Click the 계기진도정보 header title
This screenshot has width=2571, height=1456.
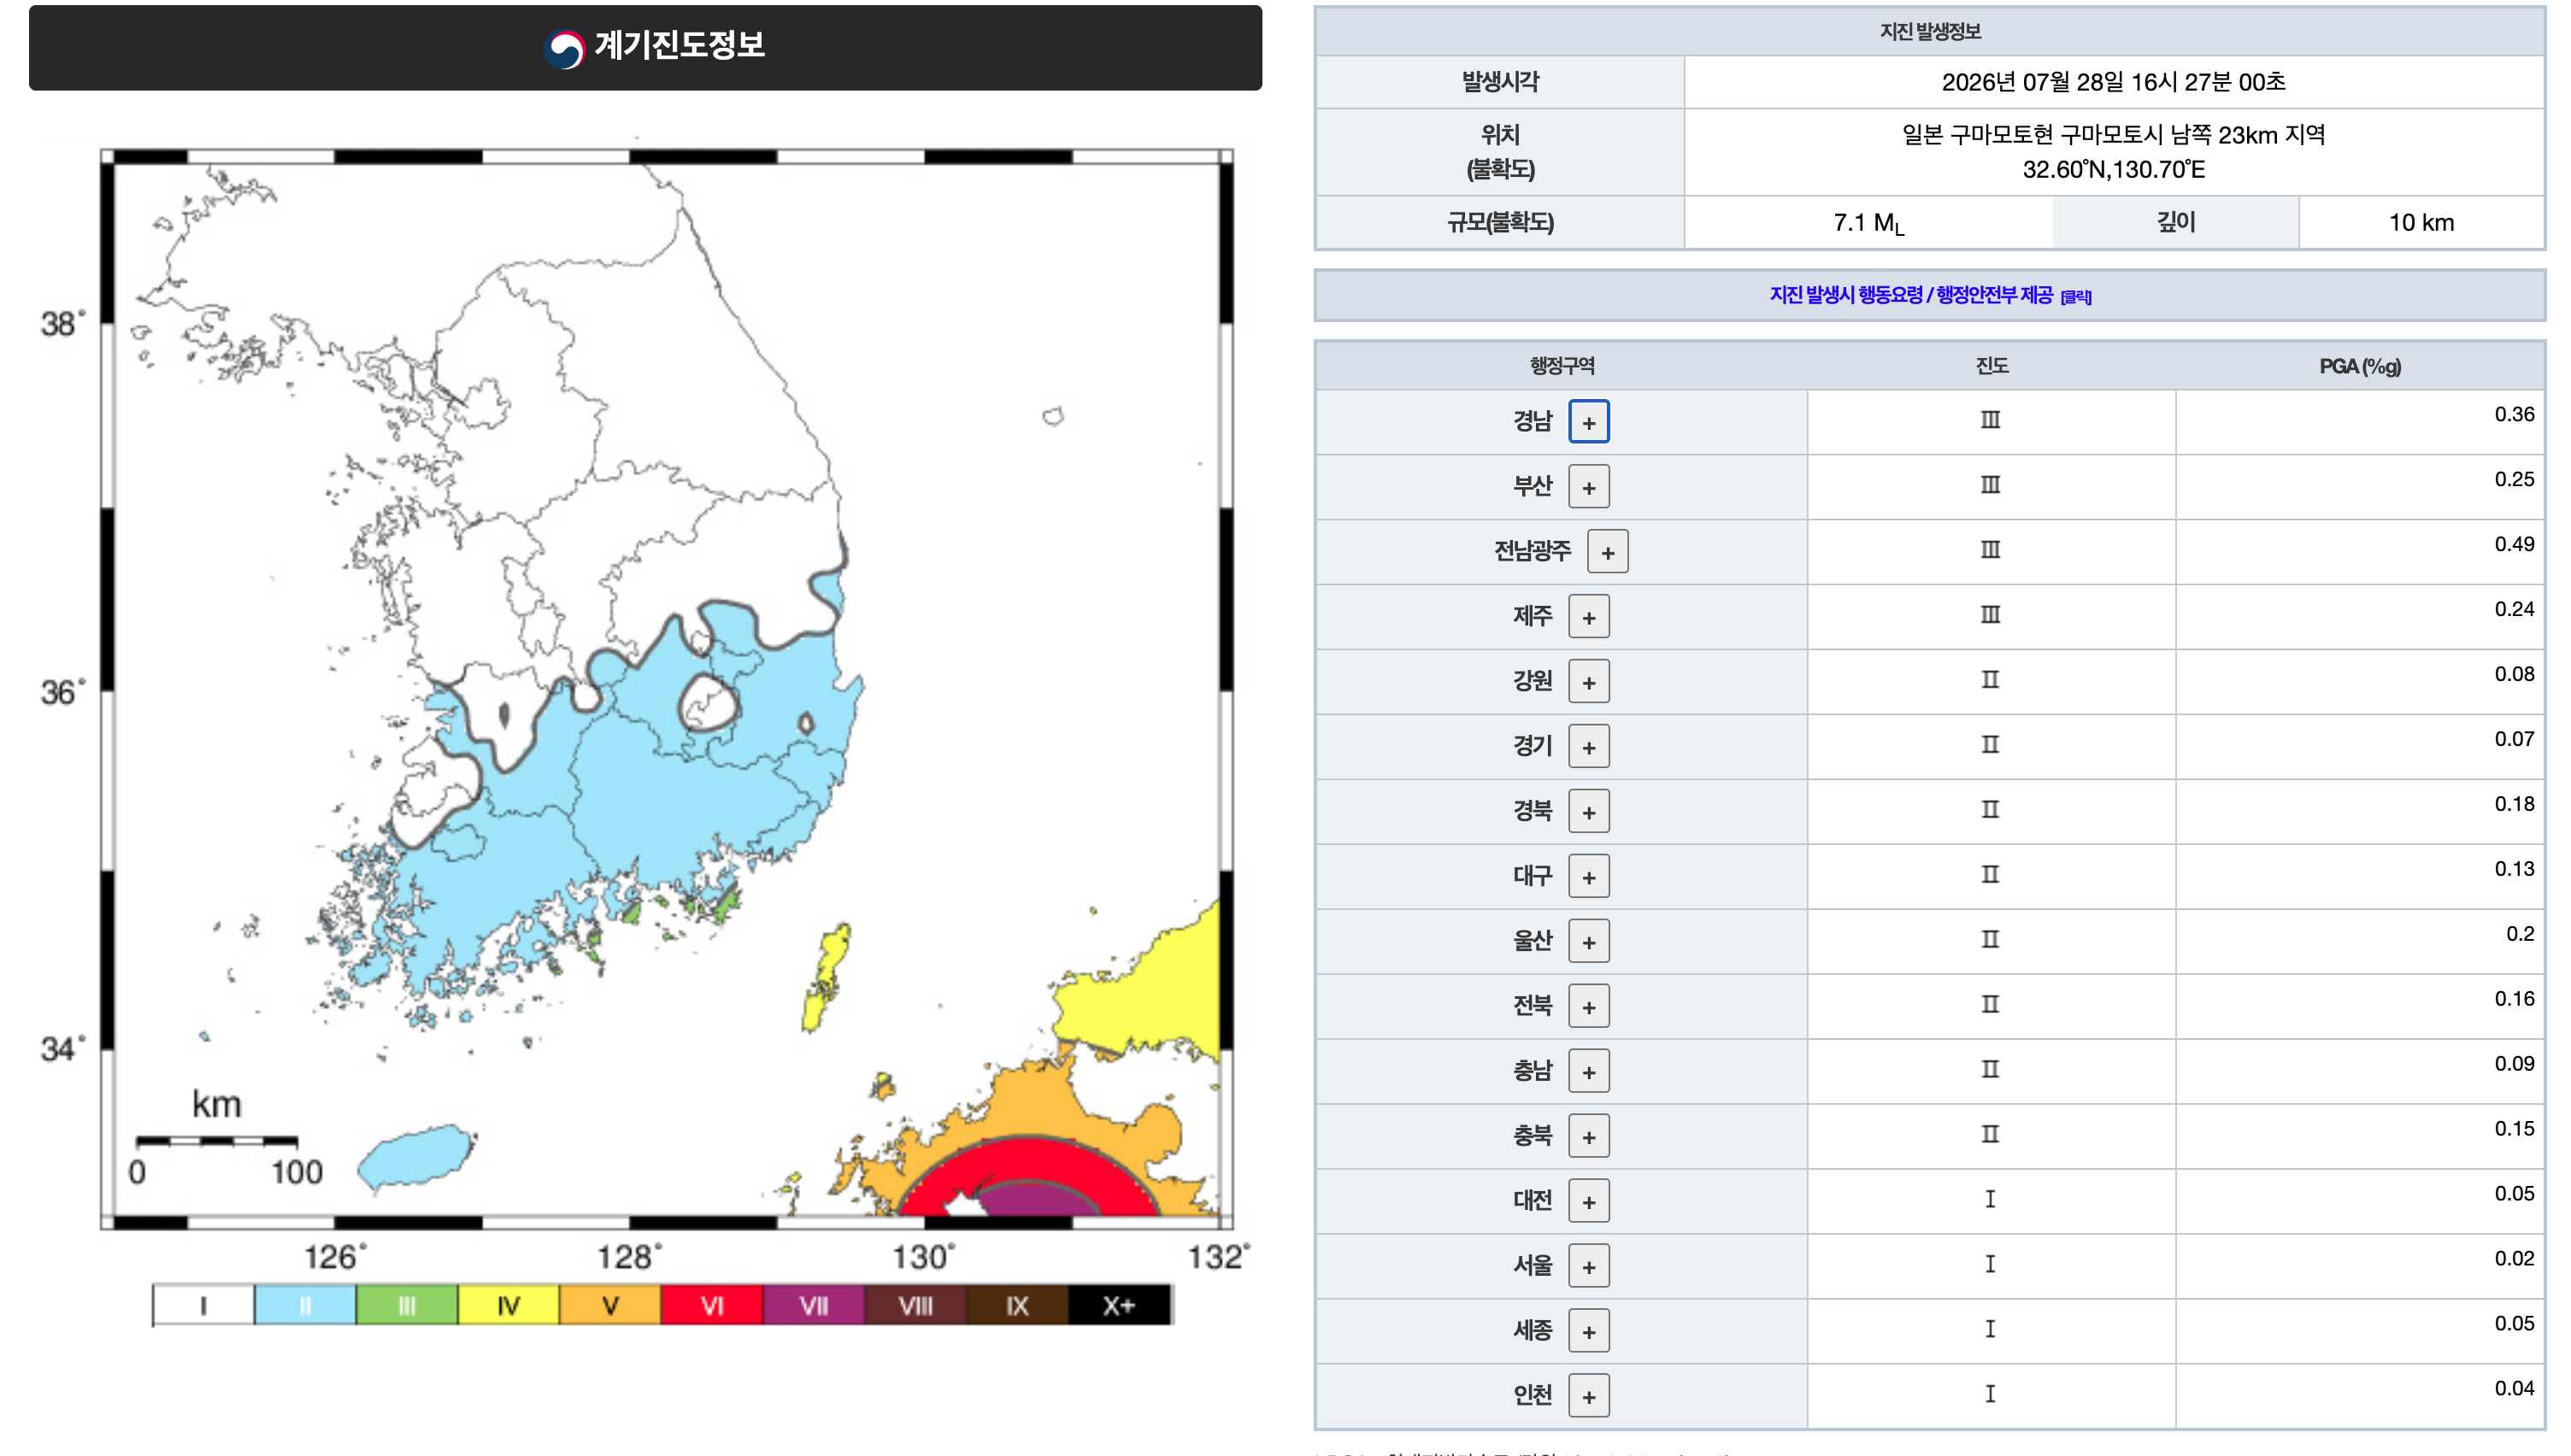click(680, 45)
